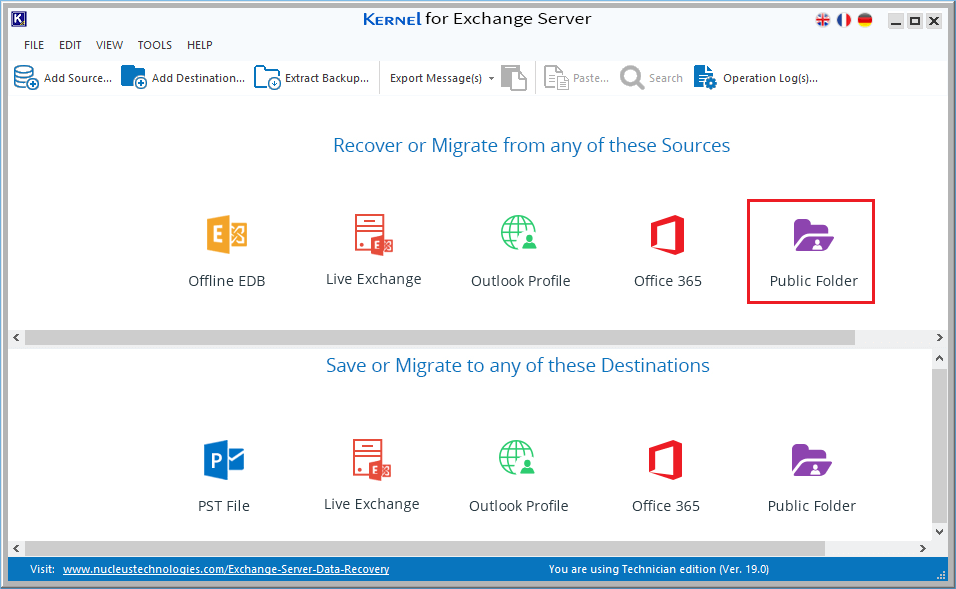Open the HELP menu

(200, 45)
